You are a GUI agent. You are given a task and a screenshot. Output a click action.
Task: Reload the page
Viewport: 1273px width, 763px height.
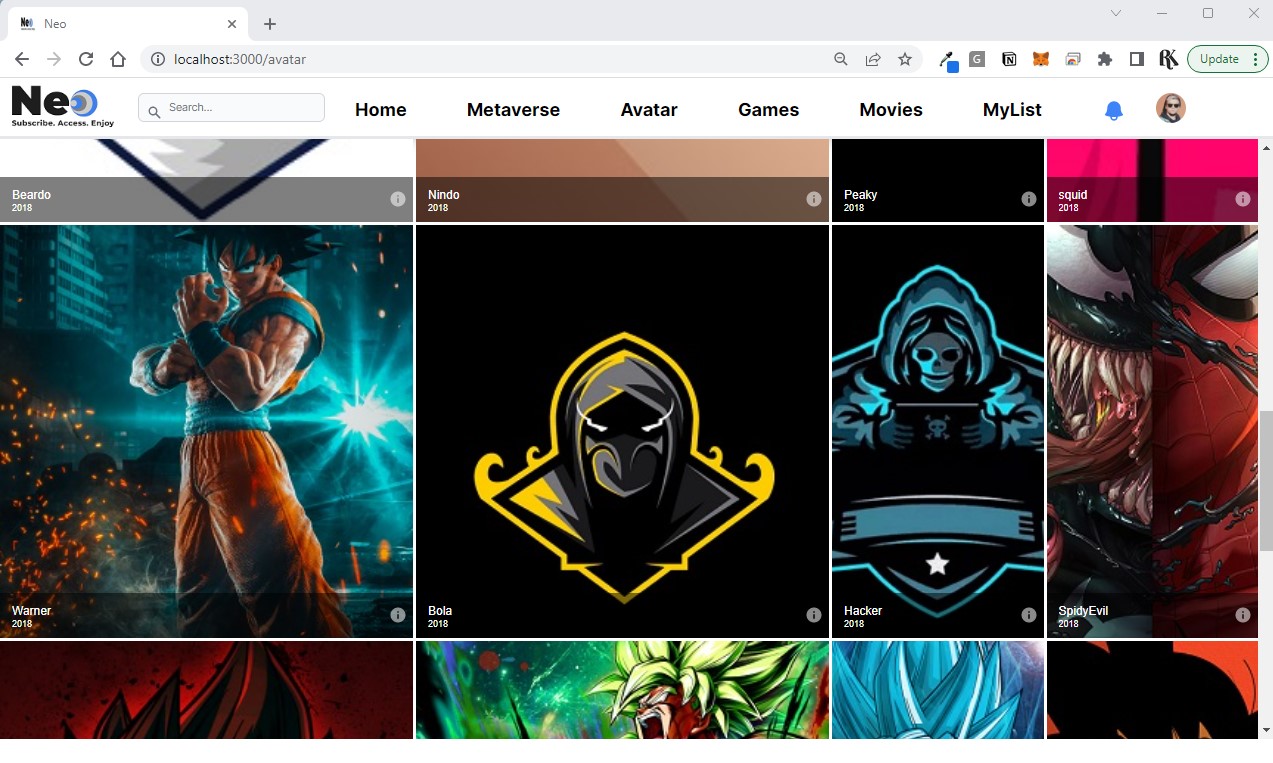coord(86,59)
